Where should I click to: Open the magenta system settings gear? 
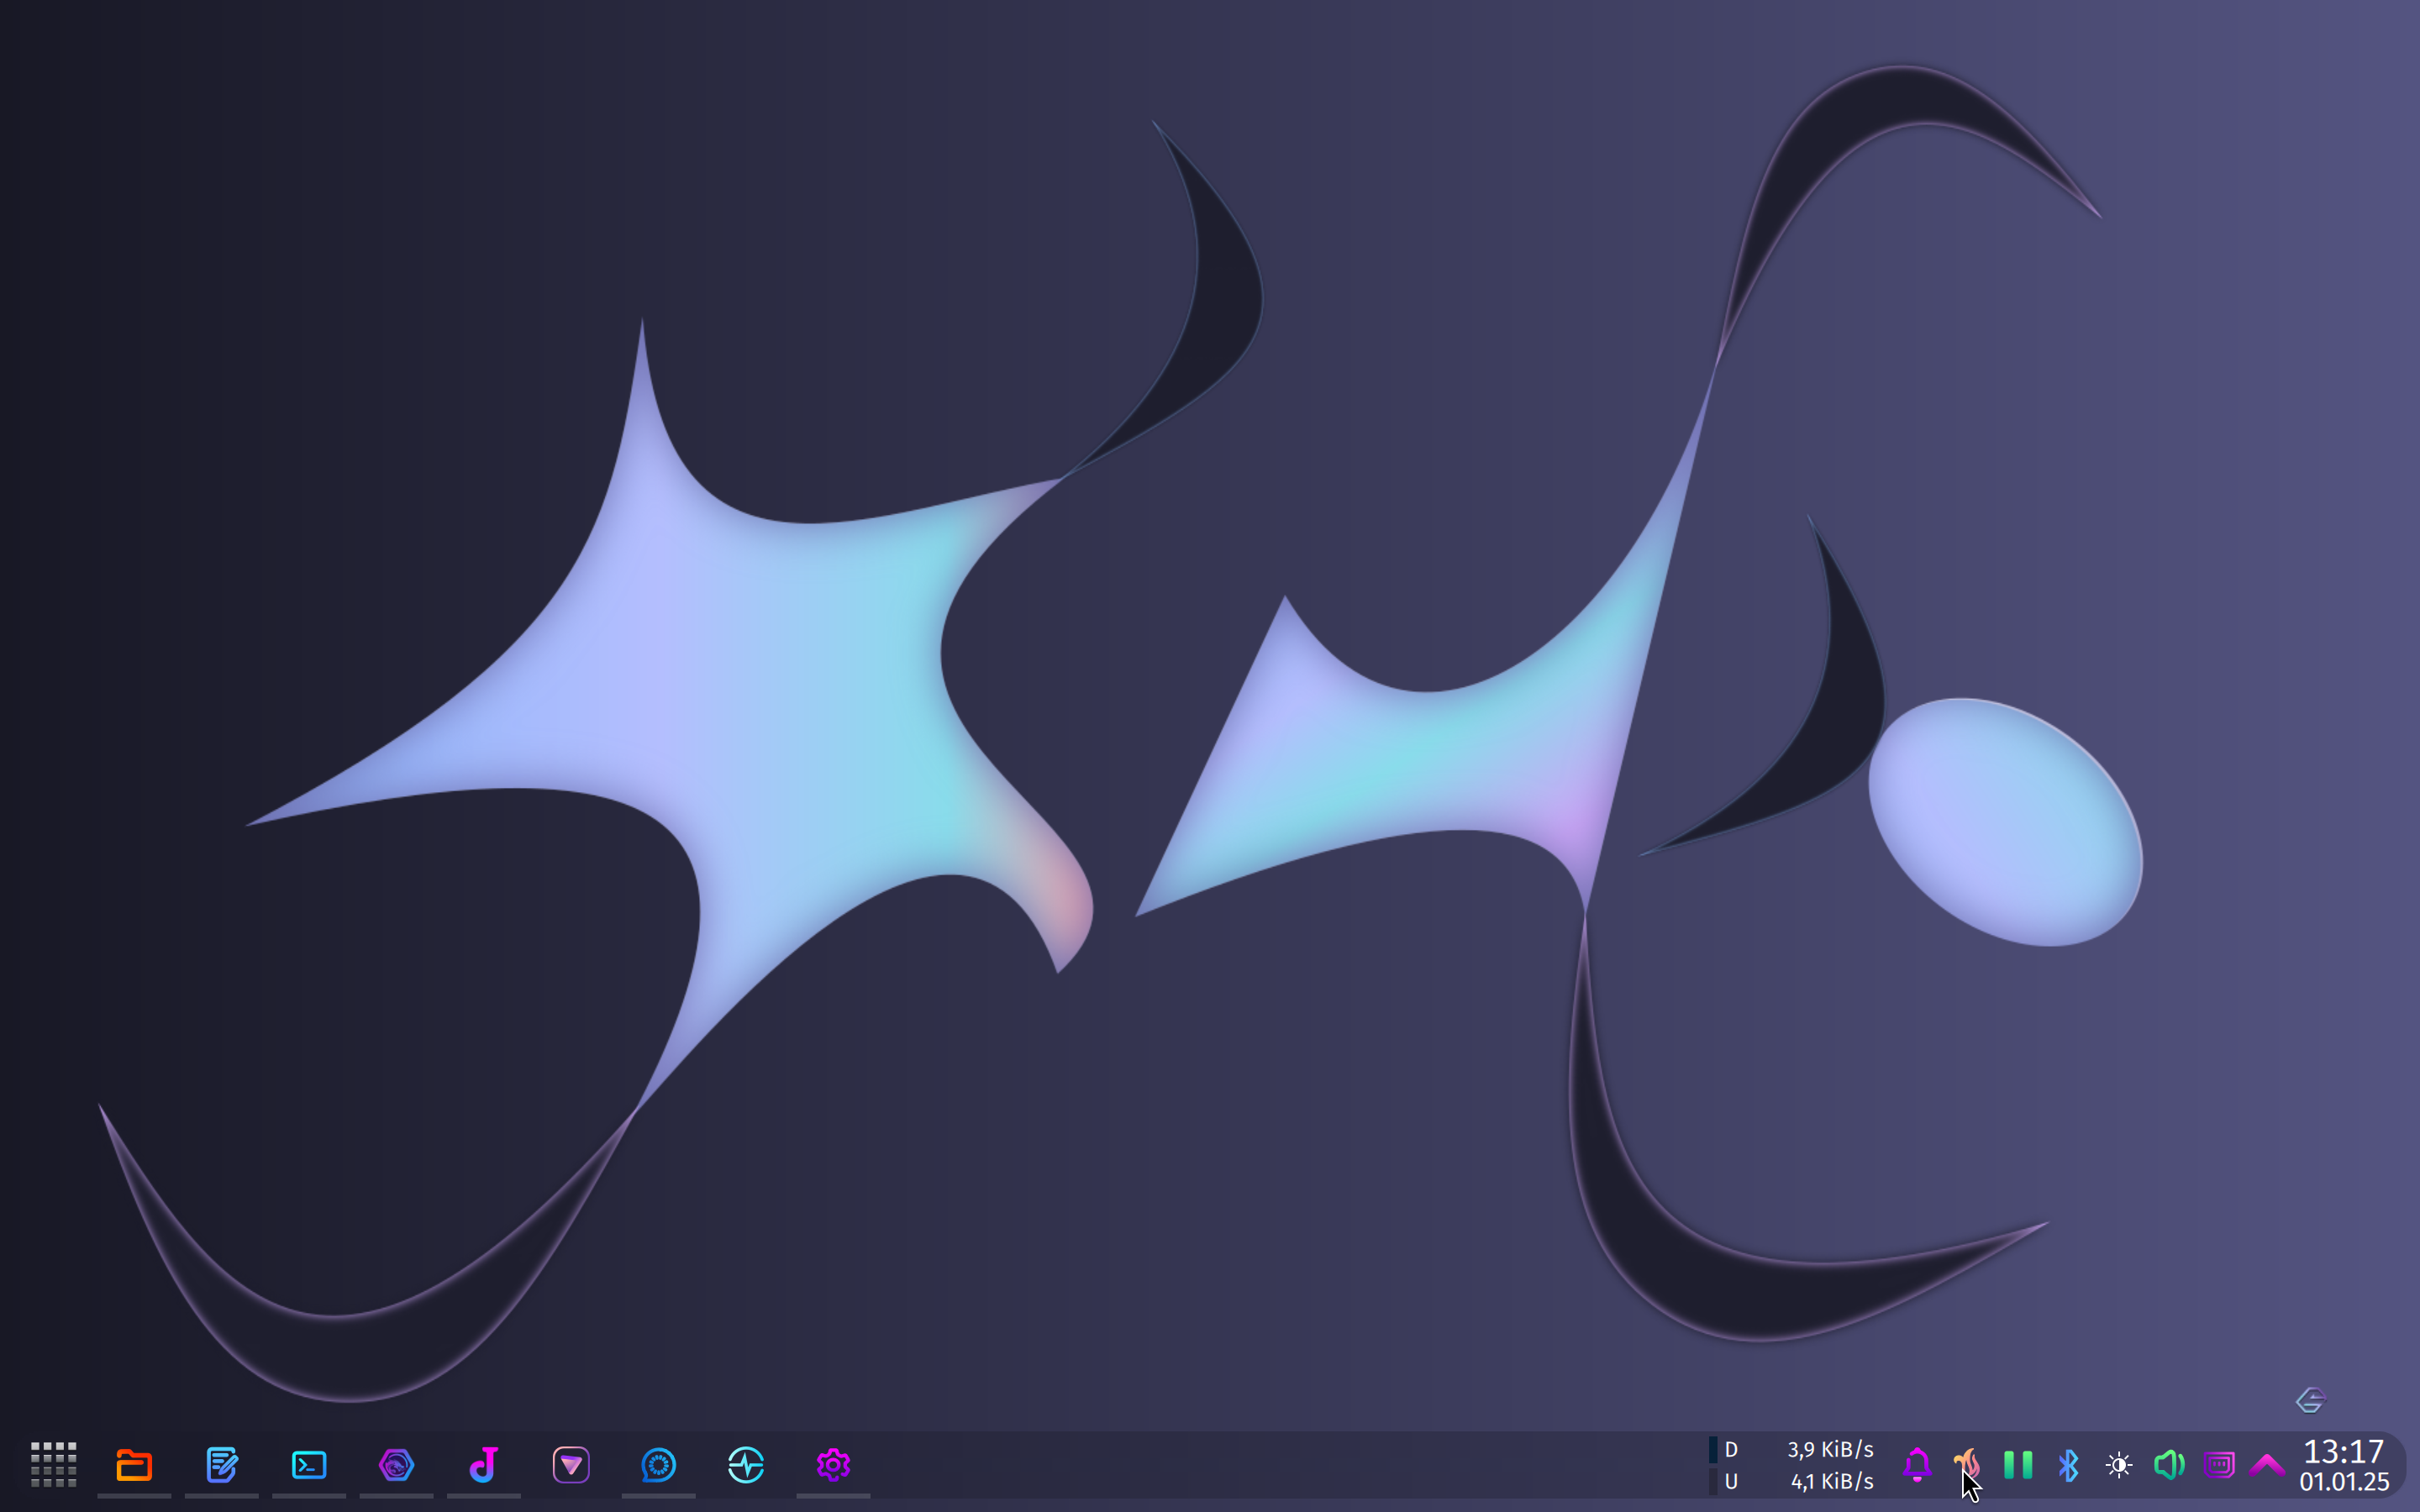(833, 1465)
